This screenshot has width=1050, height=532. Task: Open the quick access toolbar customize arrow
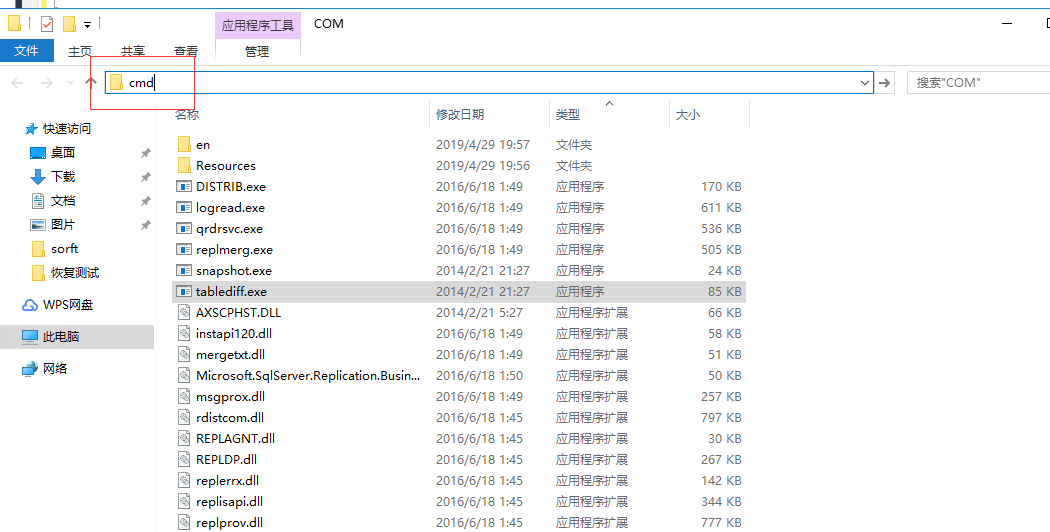point(87,25)
